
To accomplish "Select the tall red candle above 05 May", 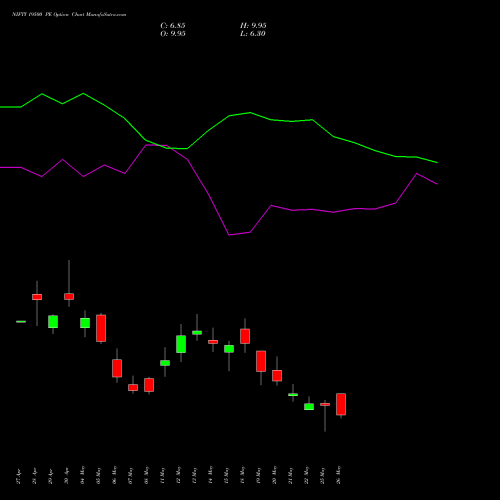I will (x=101, y=328).
